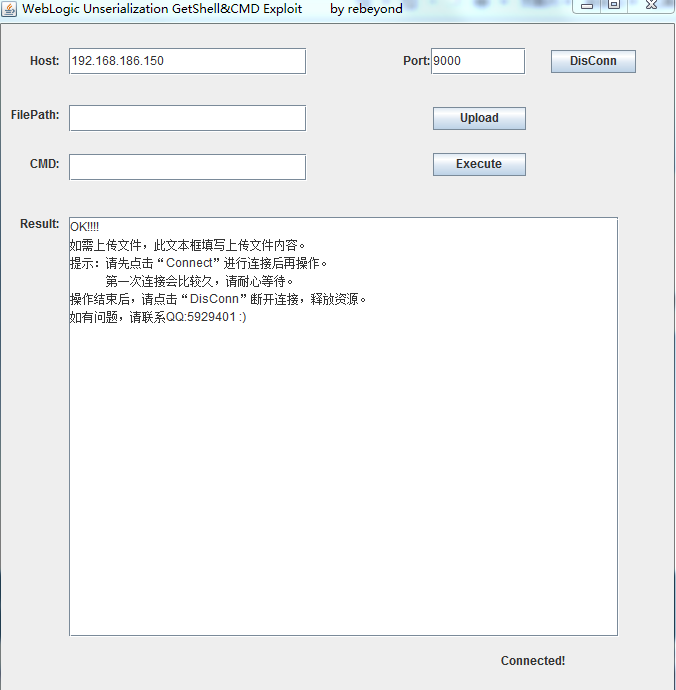Select the empty FilePath text field
This screenshot has height=690, width=676.
tap(187, 118)
